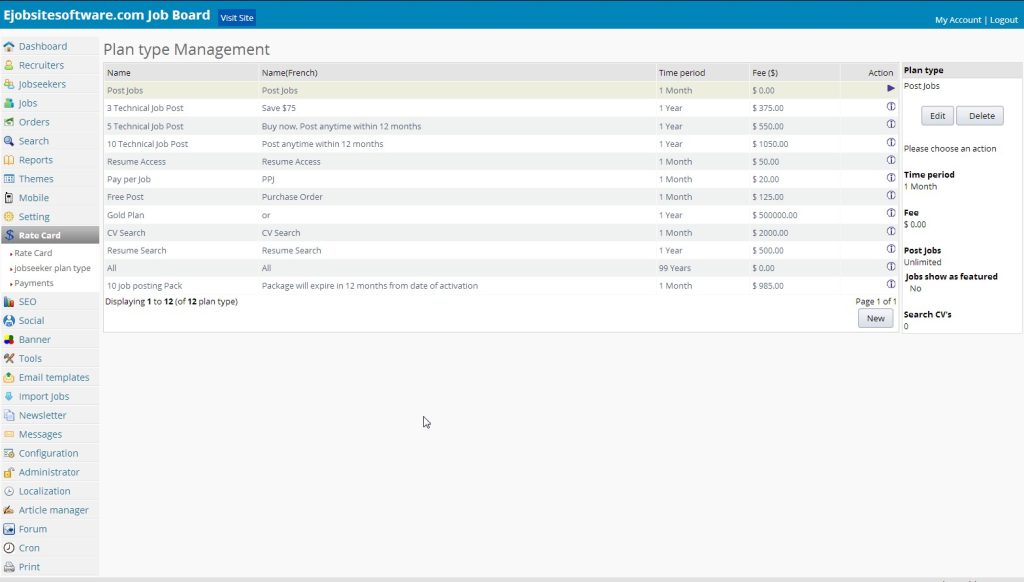Click info icon for 5 Technical Job Post
1024x582 pixels.
891,124
